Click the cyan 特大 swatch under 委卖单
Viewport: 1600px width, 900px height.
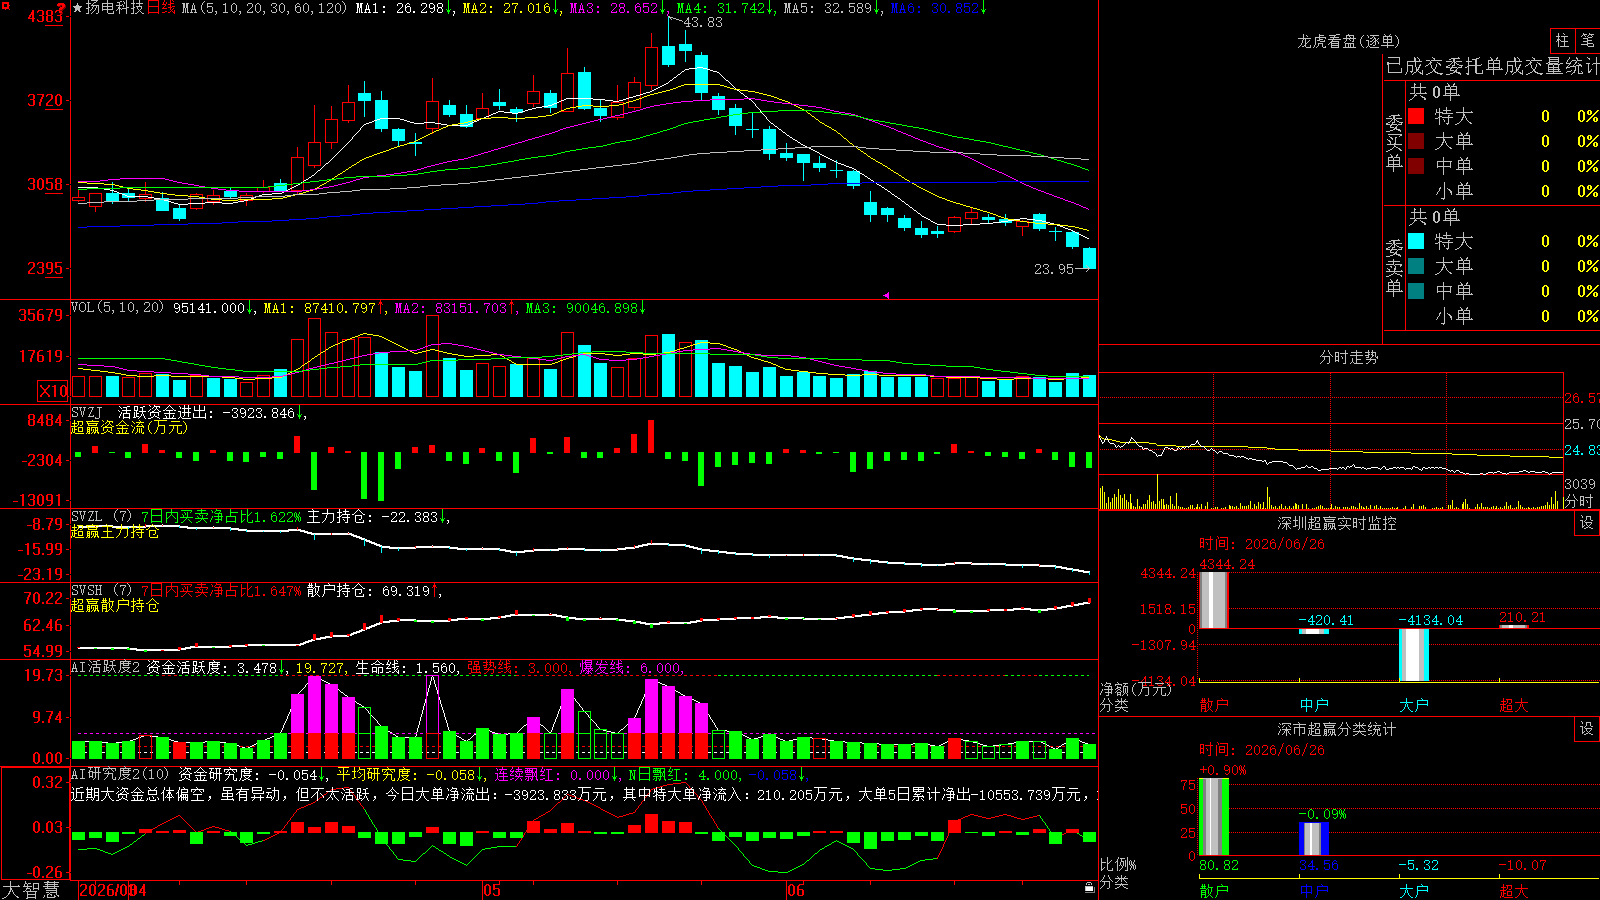coord(1416,241)
